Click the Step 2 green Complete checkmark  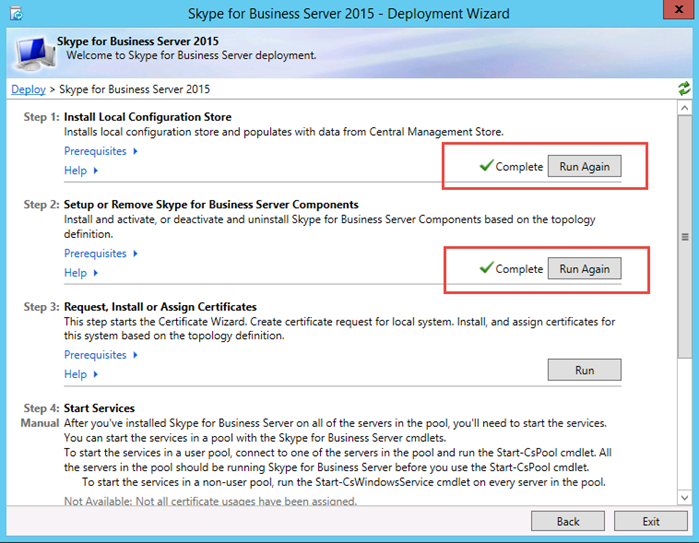click(486, 267)
